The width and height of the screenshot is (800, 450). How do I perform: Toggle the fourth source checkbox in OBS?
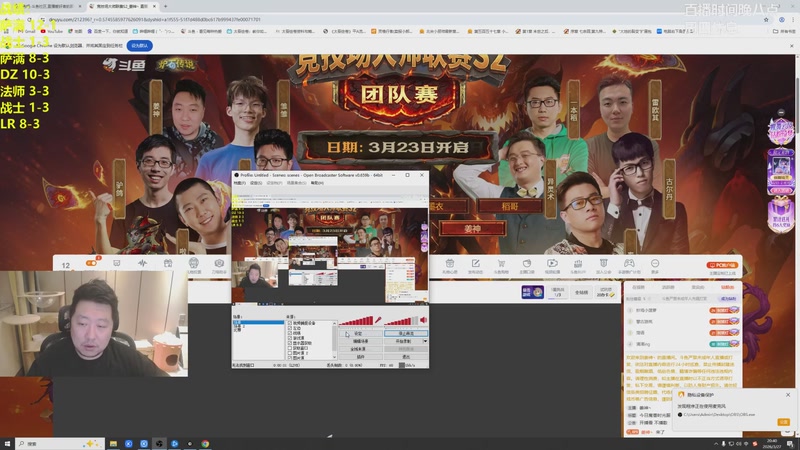[x=290, y=338]
